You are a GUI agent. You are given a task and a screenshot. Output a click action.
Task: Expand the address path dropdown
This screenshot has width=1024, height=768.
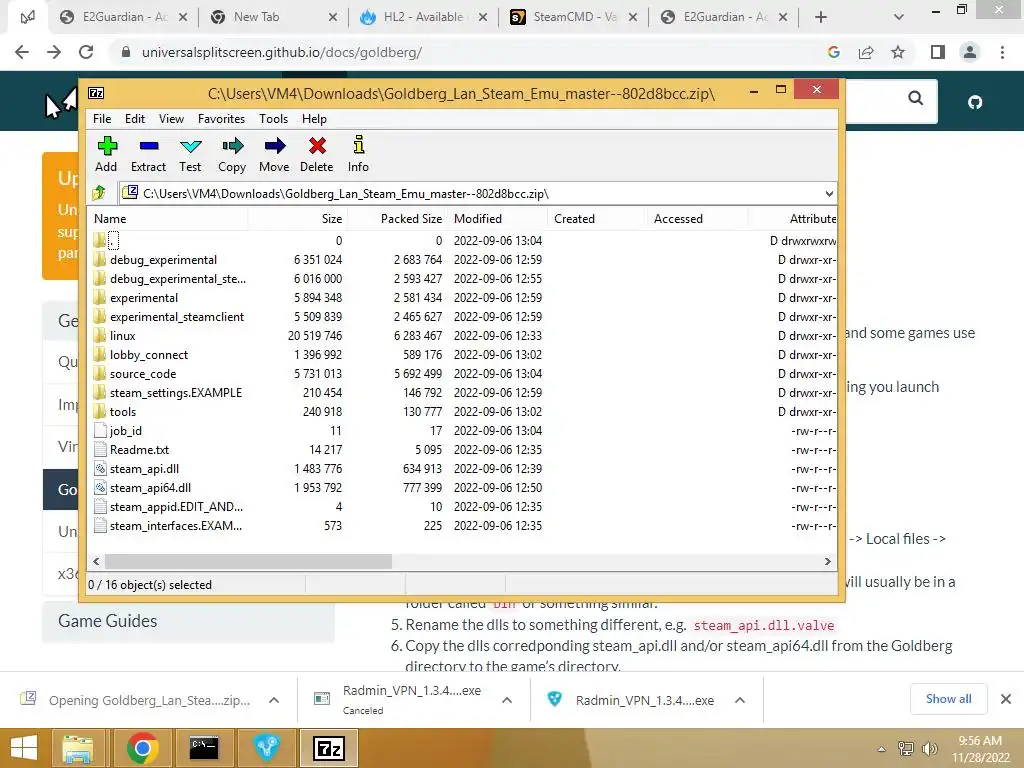pos(829,193)
